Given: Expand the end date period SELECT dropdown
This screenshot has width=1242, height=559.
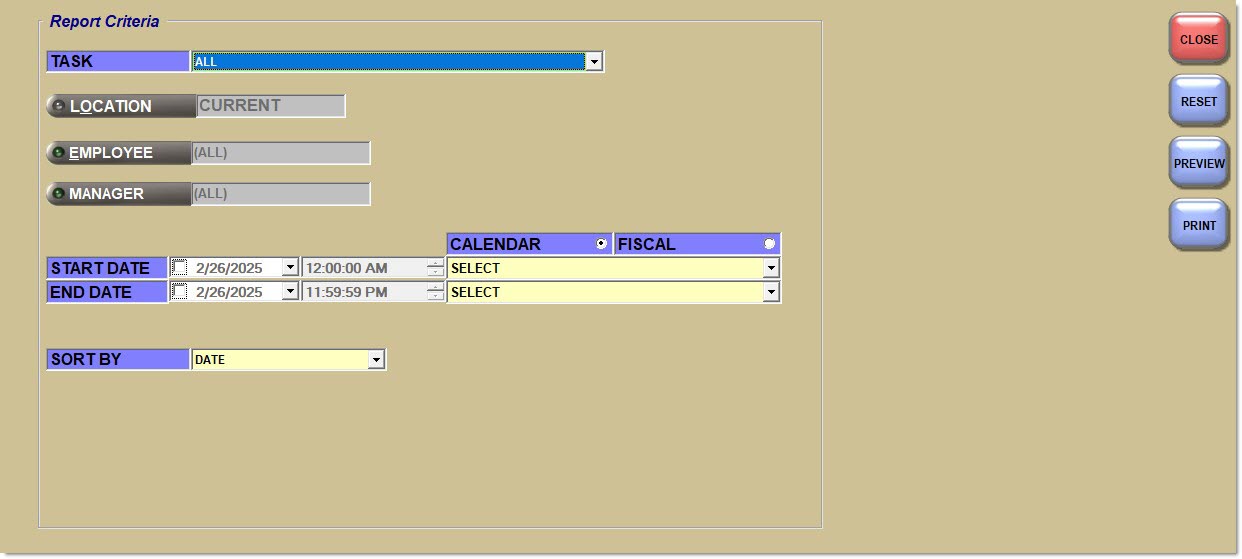Looking at the screenshot, I should click(x=770, y=292).
